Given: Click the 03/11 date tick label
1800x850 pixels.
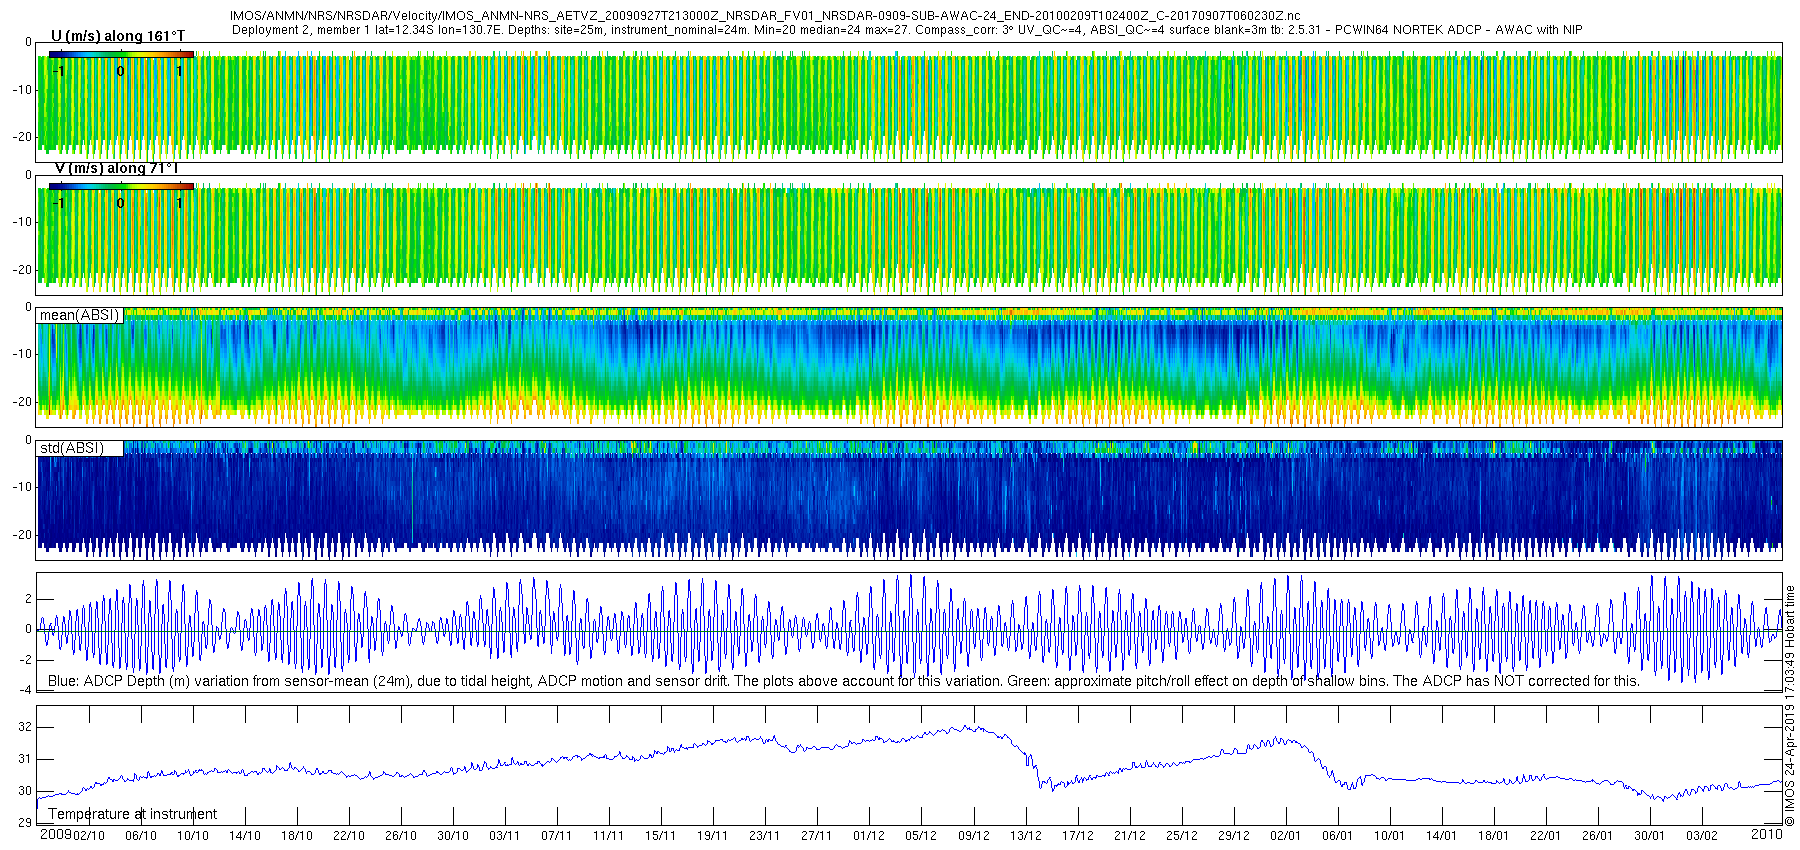Looking at the screenshot, I should click(505, 836).
